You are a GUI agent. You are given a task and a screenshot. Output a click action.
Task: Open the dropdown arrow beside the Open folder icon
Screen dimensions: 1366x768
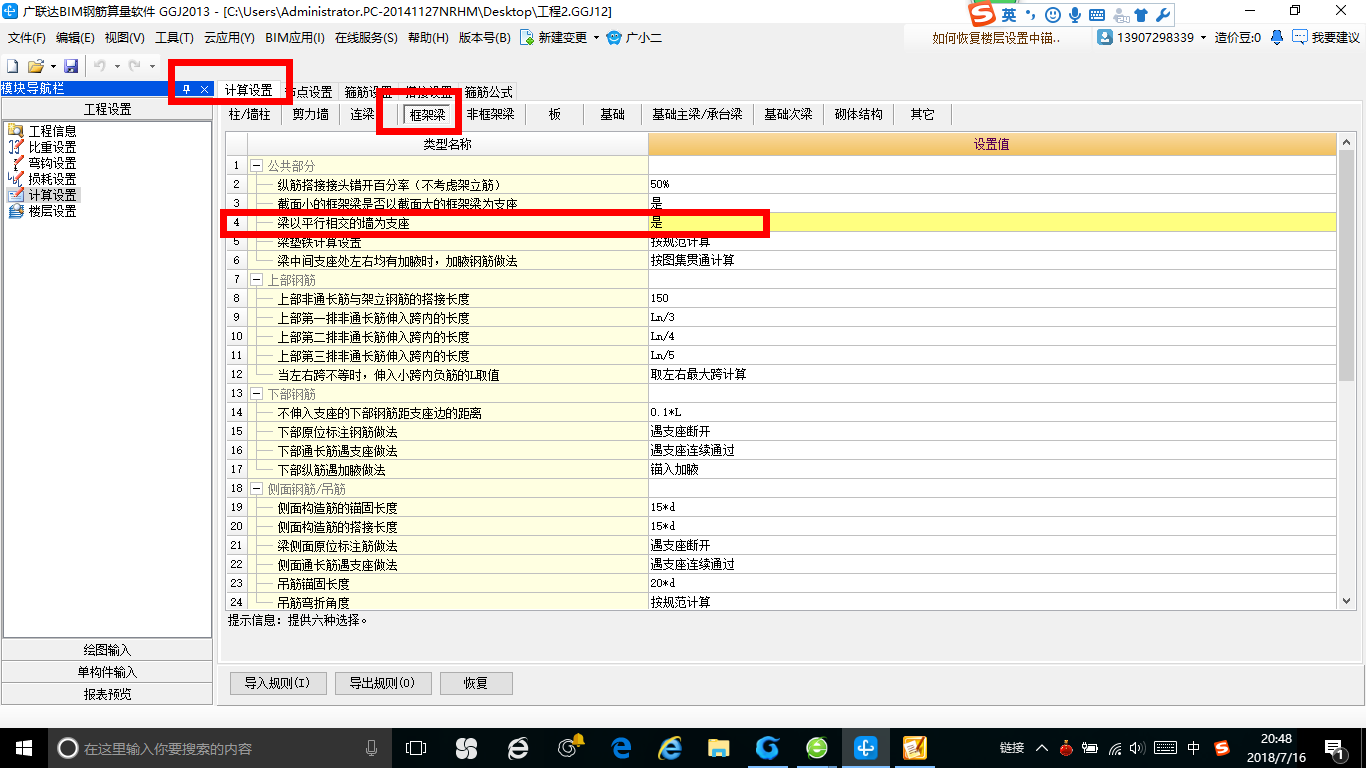point(52,66)
